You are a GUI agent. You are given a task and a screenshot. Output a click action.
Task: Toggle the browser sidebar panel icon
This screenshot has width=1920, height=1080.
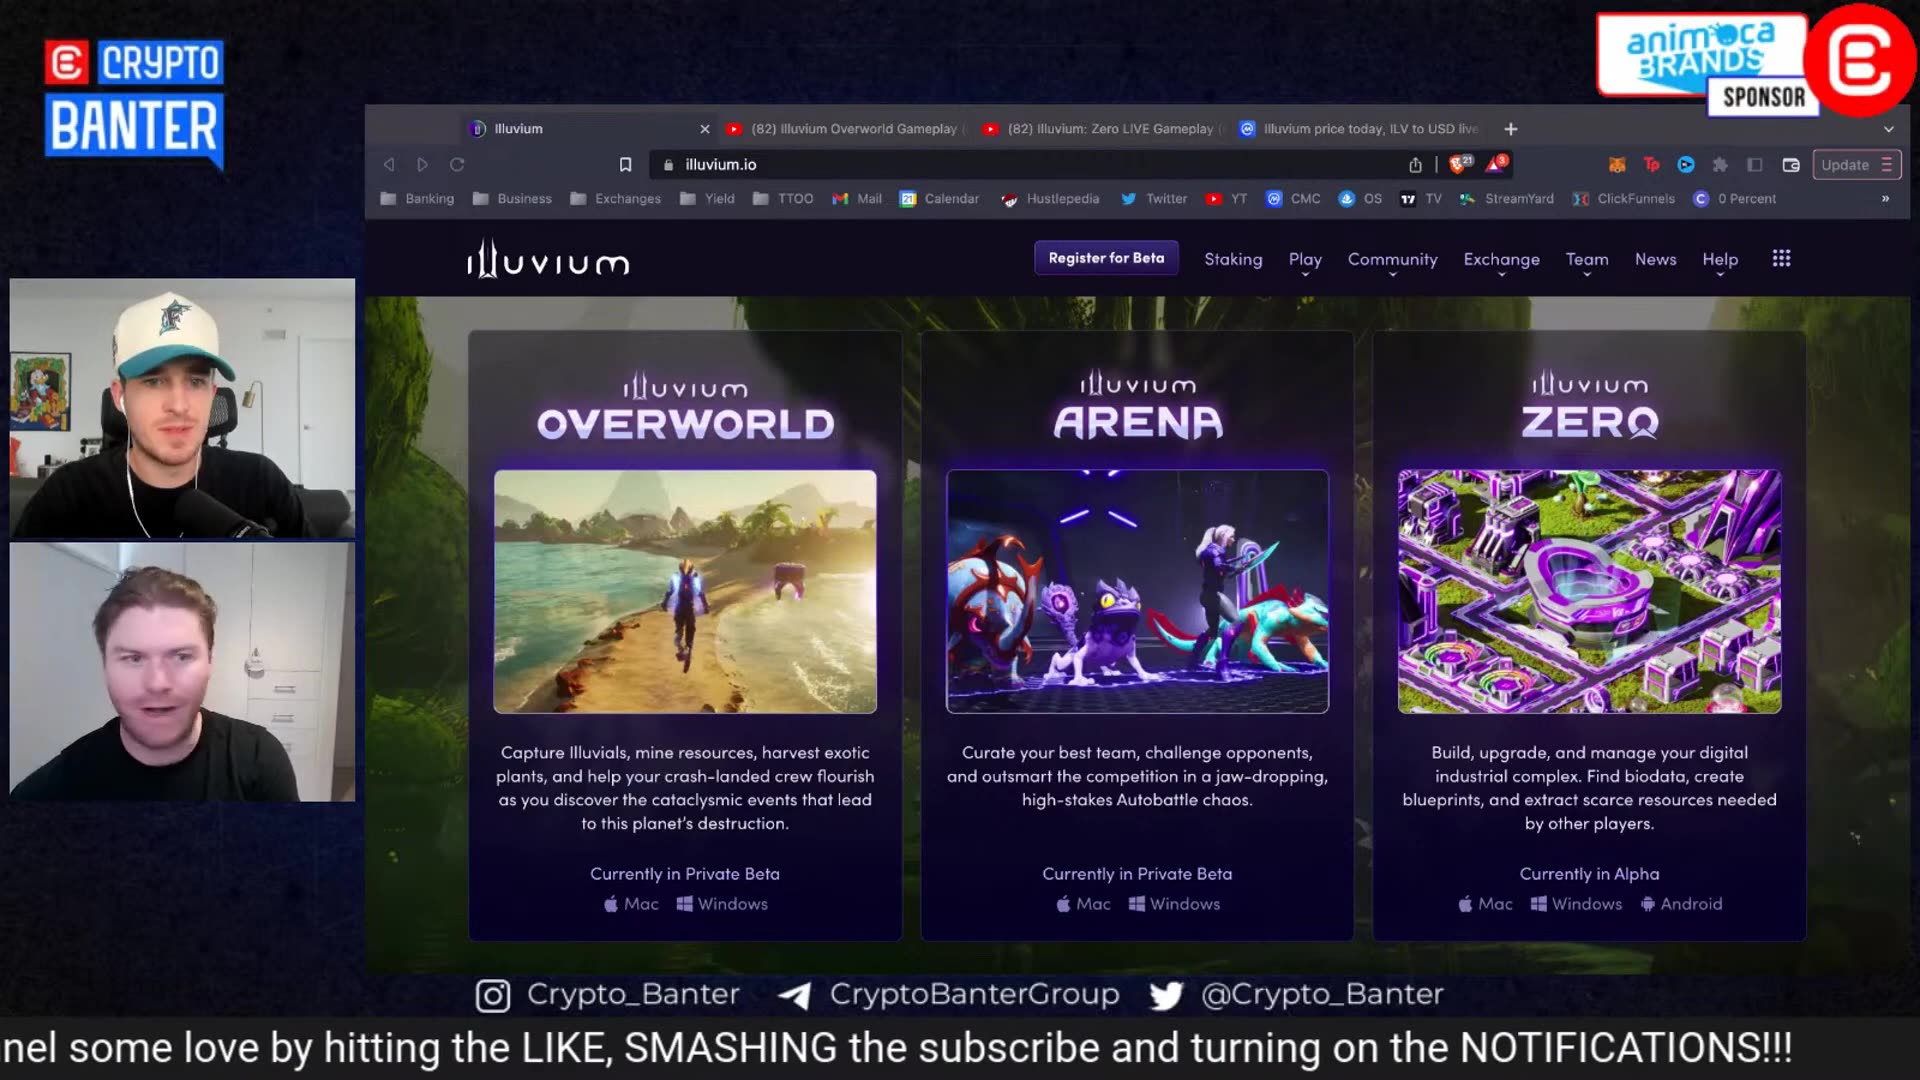[x=1755, y=165]
